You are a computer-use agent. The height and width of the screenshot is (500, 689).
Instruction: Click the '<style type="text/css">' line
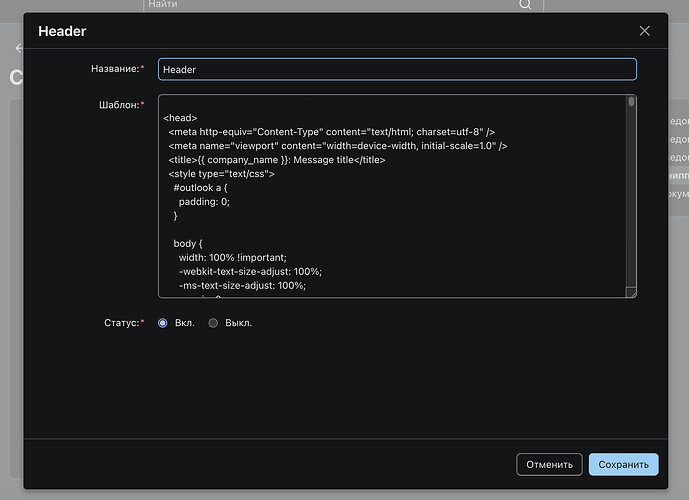coord(221,174)
